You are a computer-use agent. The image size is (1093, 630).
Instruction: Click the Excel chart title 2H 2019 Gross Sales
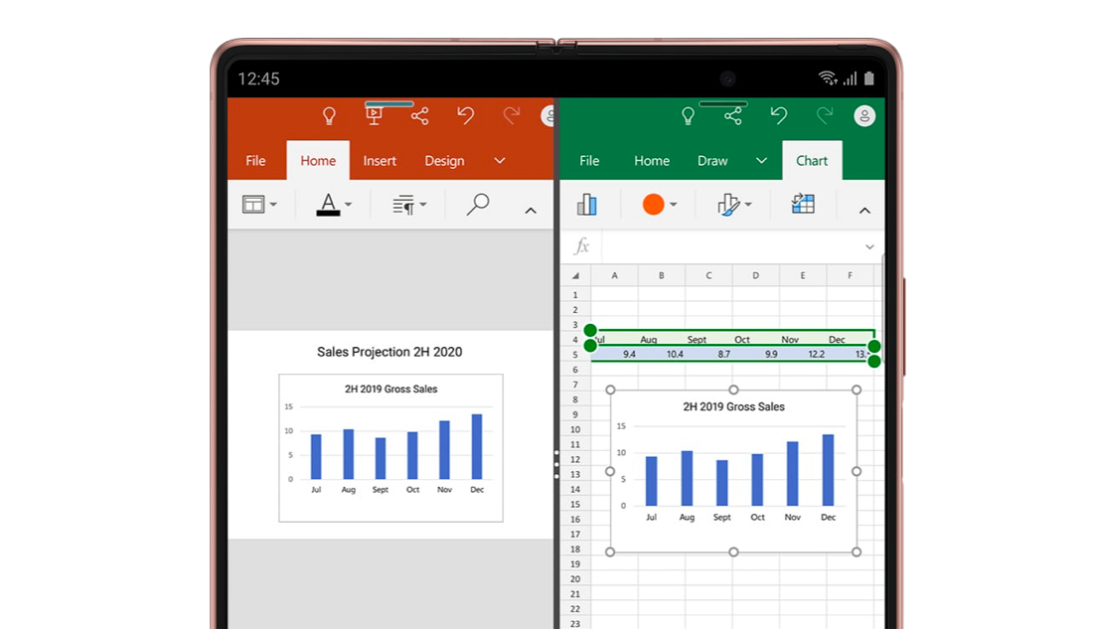point(733,406)
